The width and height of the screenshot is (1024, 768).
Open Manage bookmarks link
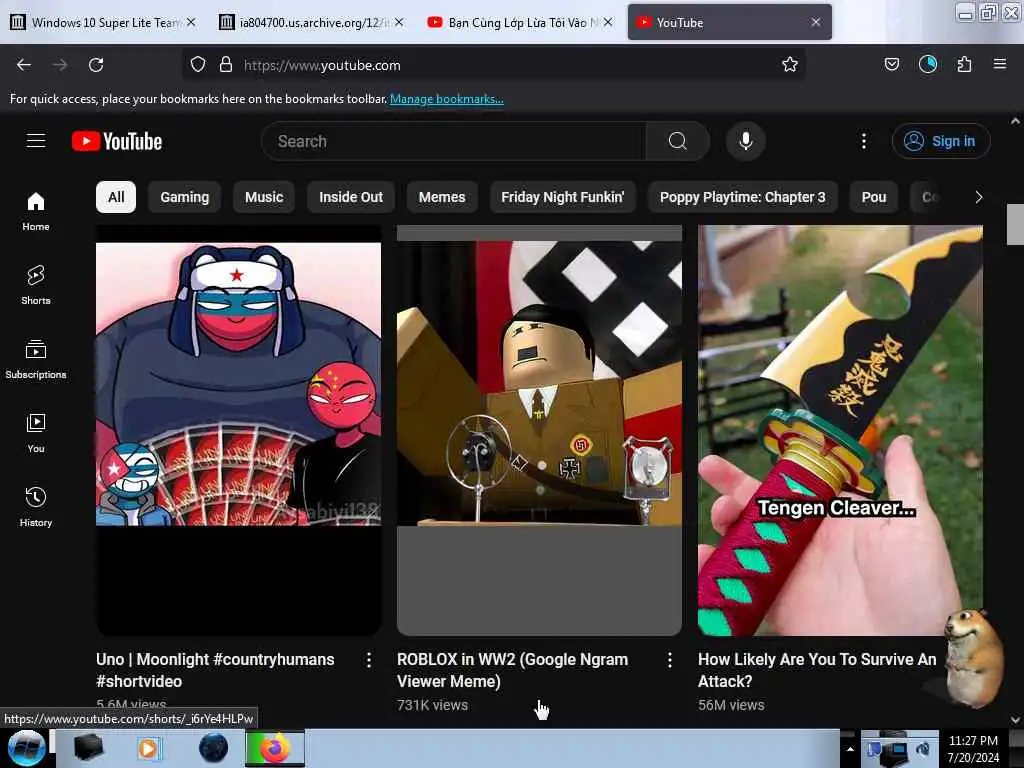[x=447, y=99]
